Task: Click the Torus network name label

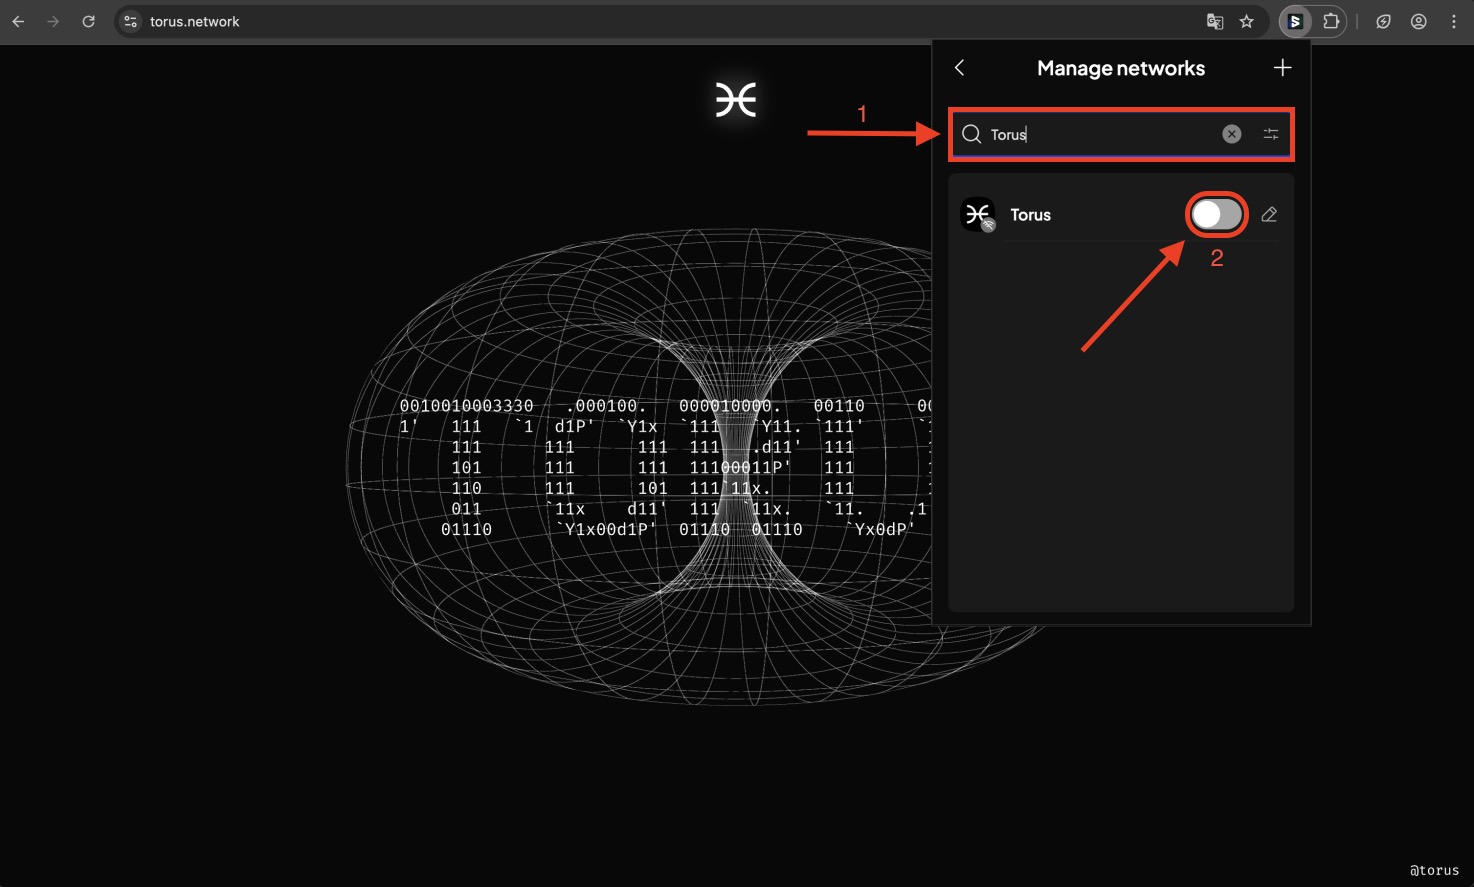Action: [1030, 215]
